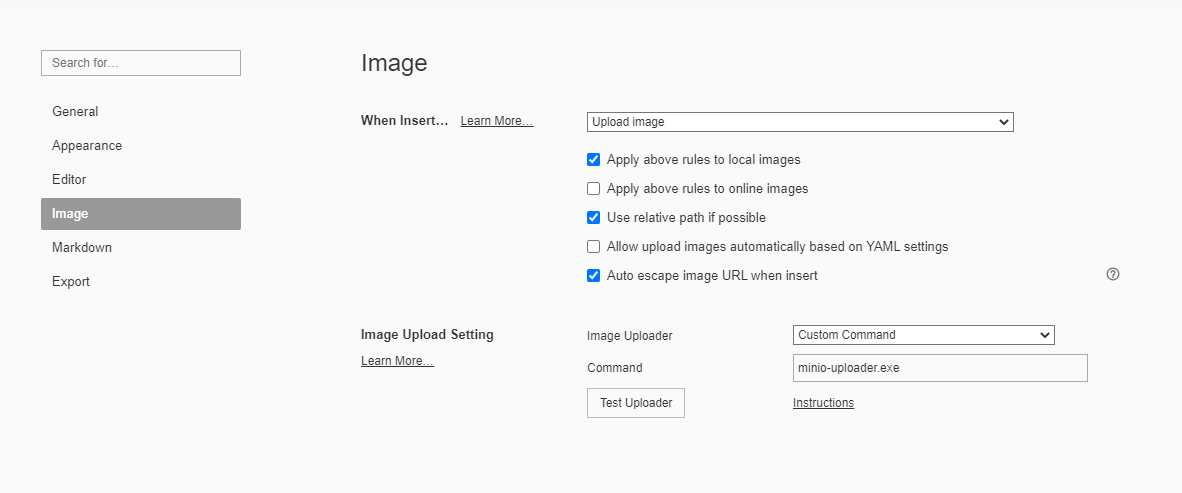Screen dimensions: 1182x493
Task: Enable upload images automatically based on YAML
Action: pyautogui.click(x=593, y=246)
